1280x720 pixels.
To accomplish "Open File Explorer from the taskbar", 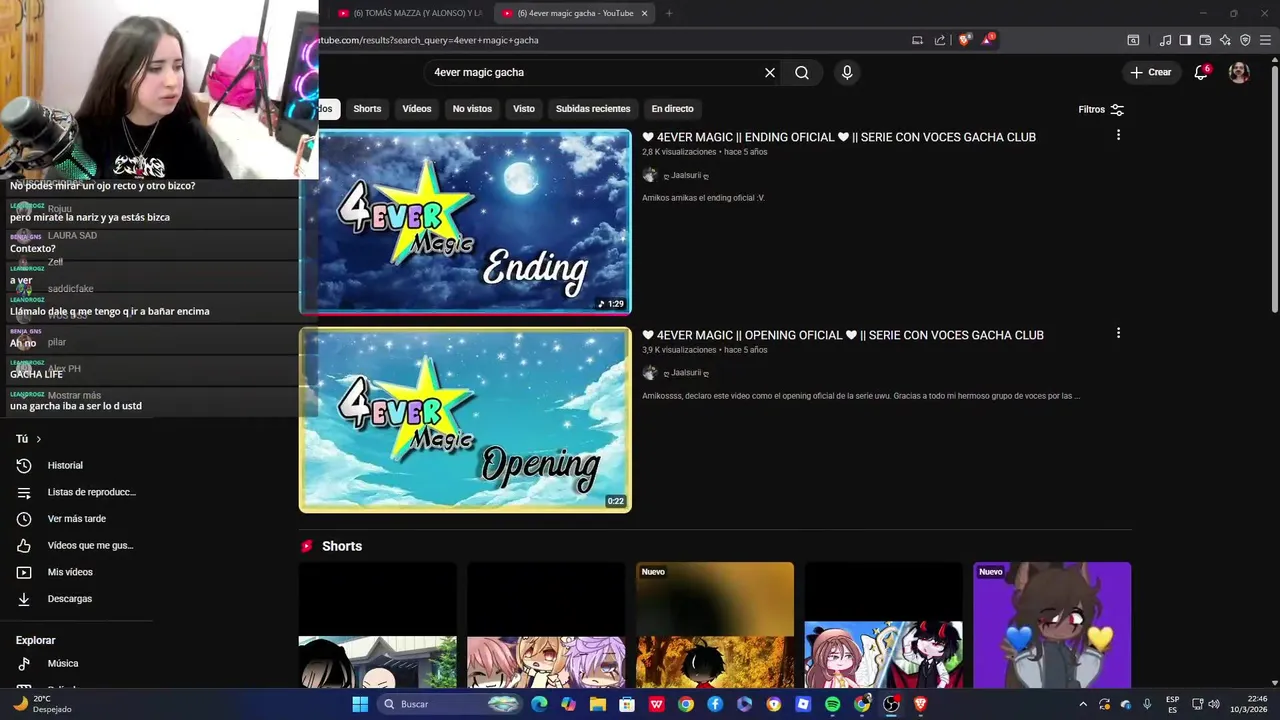I will pyautogui.click(x=598, y=704).
